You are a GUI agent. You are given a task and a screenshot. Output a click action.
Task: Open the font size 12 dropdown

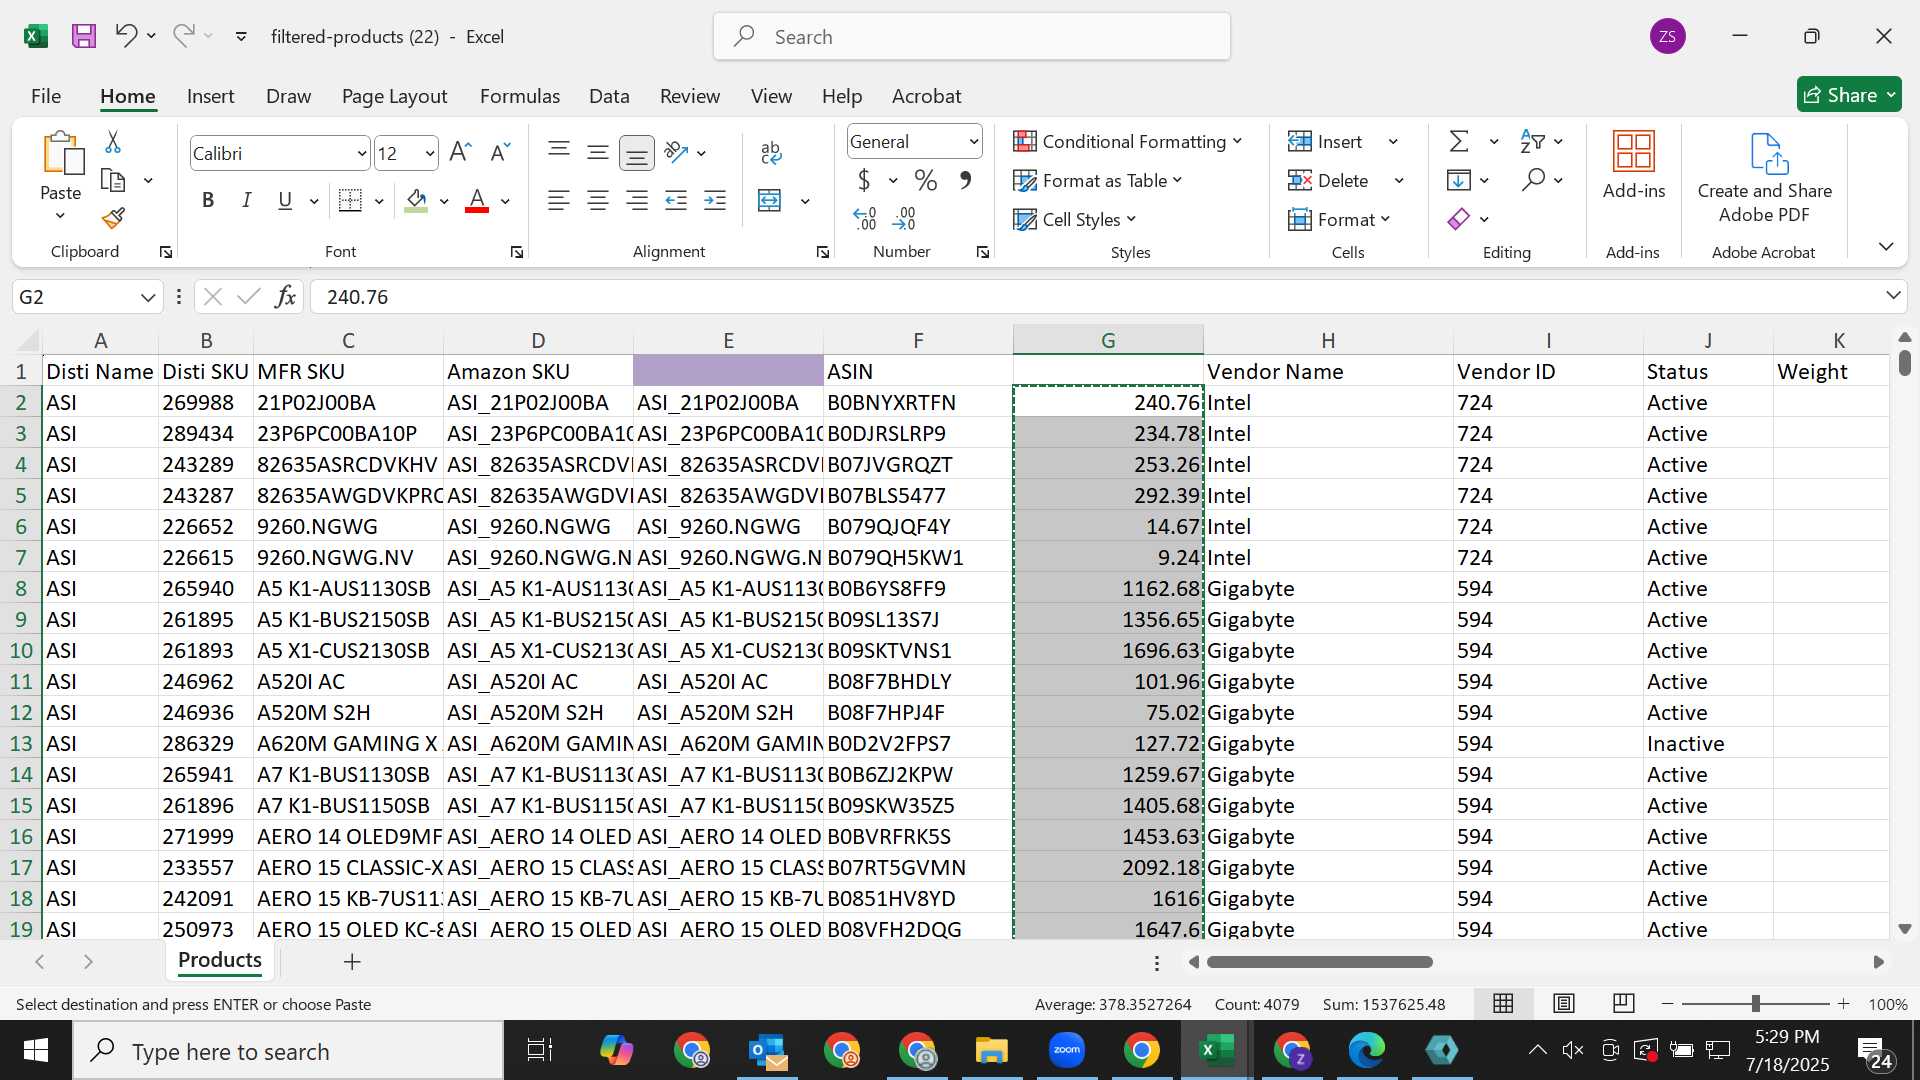coord(430,154)
